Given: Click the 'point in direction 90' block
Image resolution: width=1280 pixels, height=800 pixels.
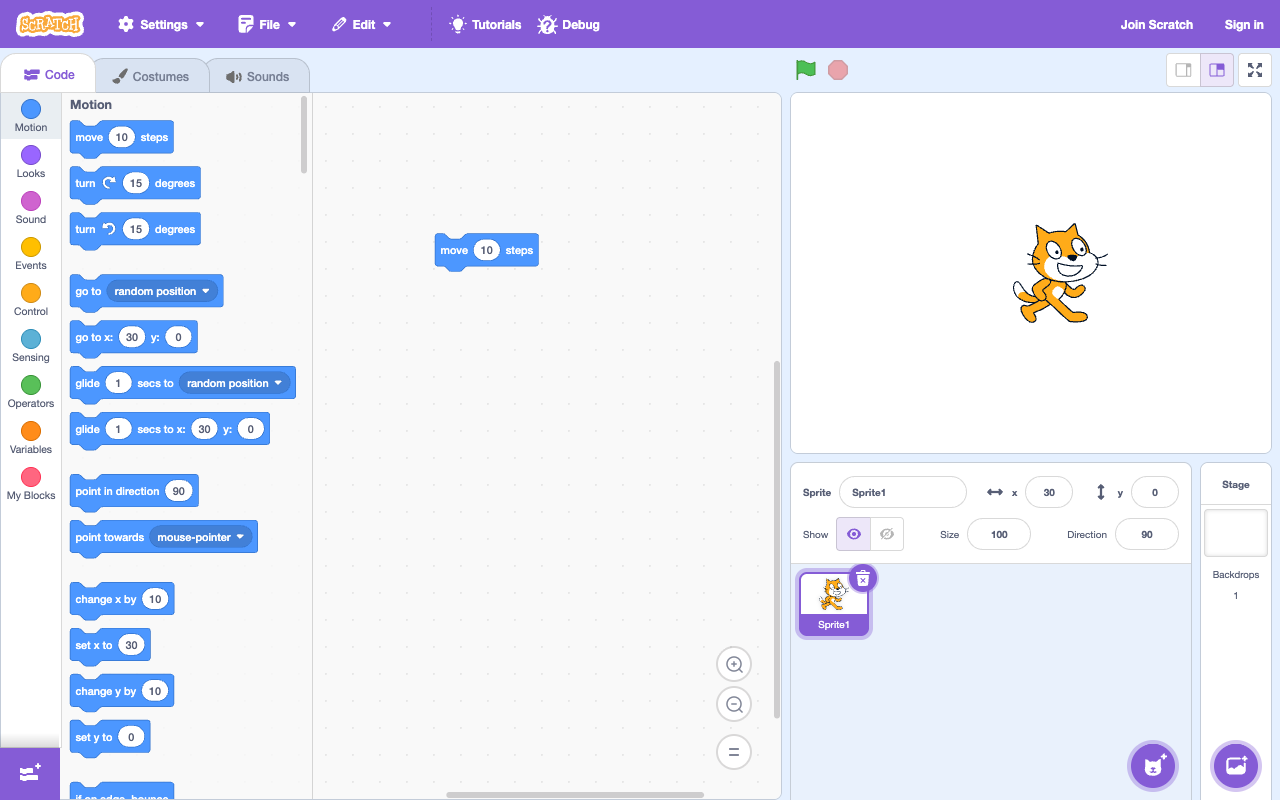Looking at the screenshot, I should (134, 492).
